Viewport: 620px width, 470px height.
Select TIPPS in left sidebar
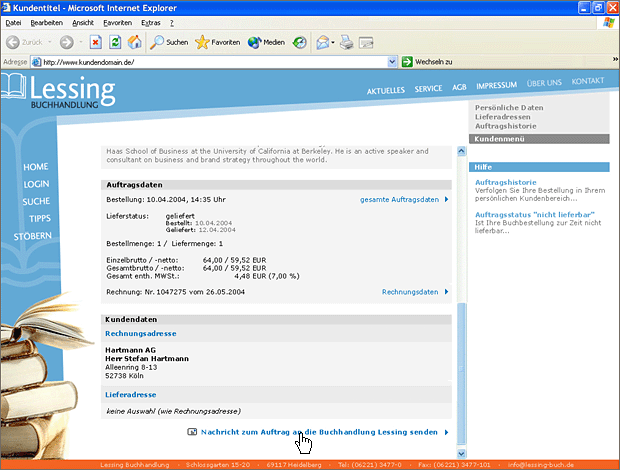pos(40,219)
